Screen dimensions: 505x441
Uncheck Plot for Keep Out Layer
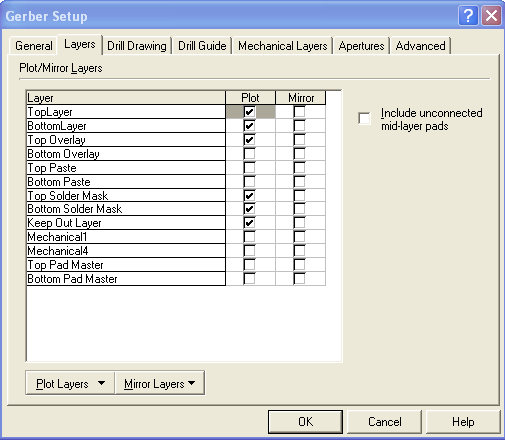[249, 223]
